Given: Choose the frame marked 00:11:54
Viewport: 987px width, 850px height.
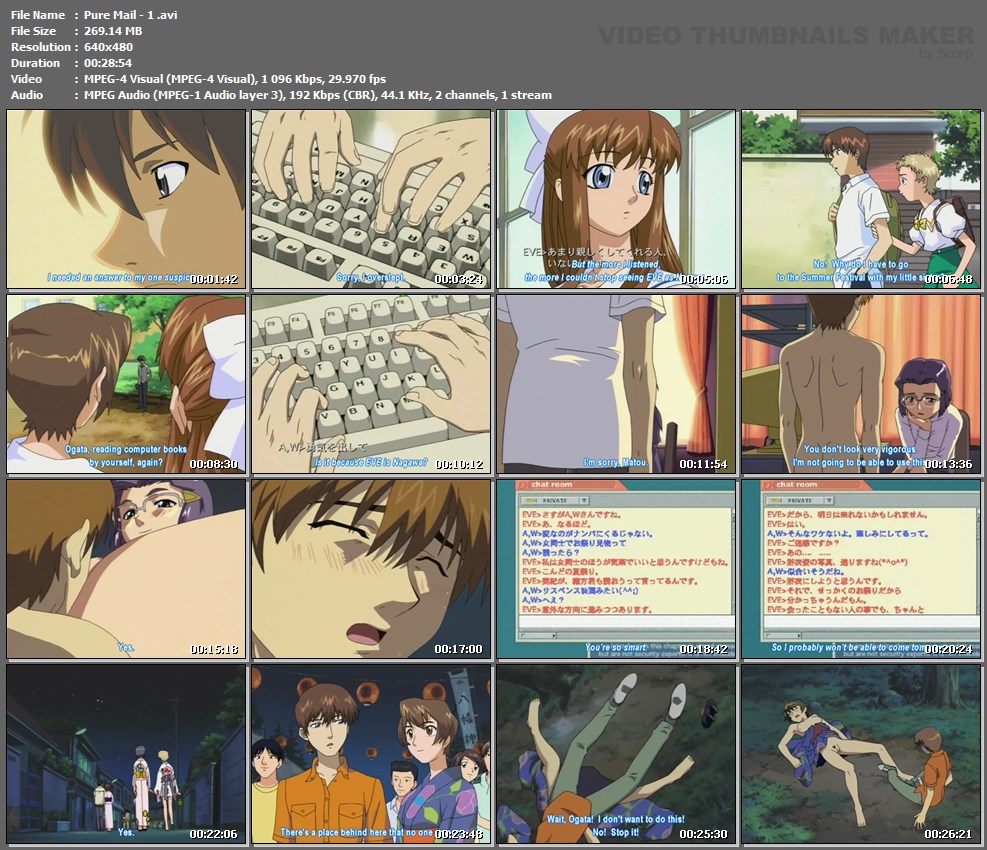Looking at the screenshot, I should click(x=616, y=384).
